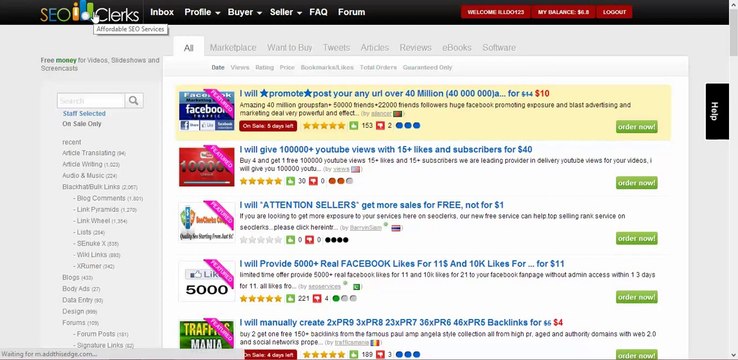Order the 5000 Facebook Likes service
Image resolution: width=738 pixels, height=360 pixels.
tap(636, 297)
